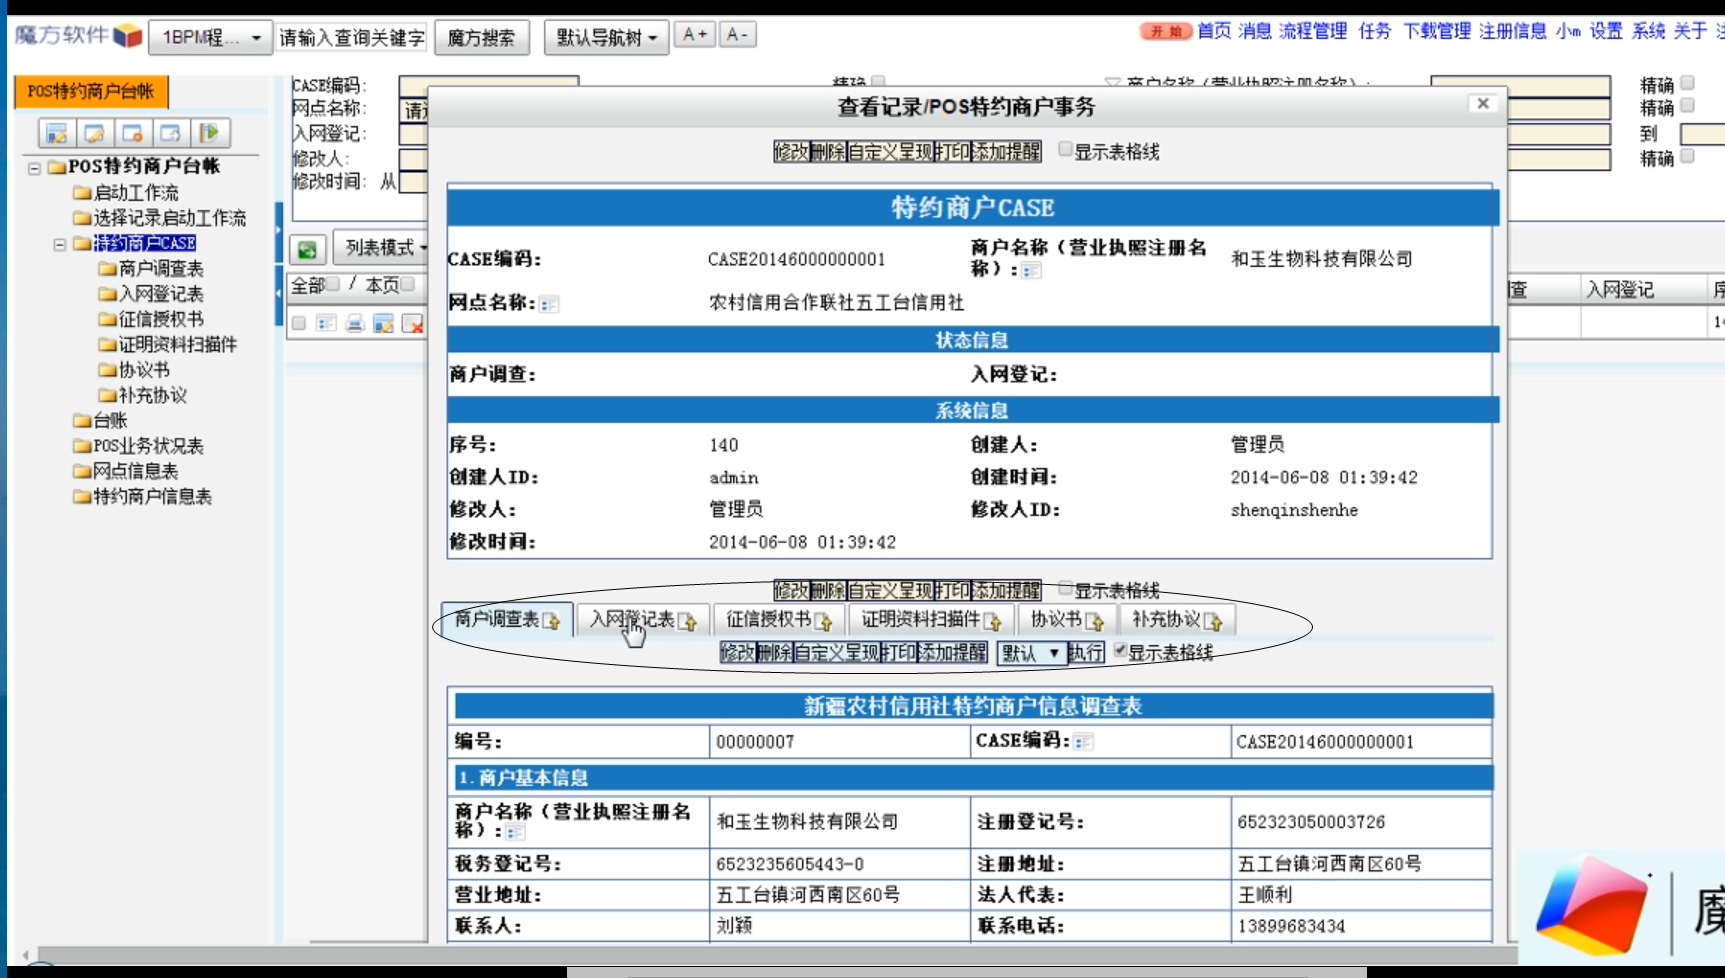1725x978 pixels.
Task: Click the edit record icon in the list row
Action: tap(383, 323)
